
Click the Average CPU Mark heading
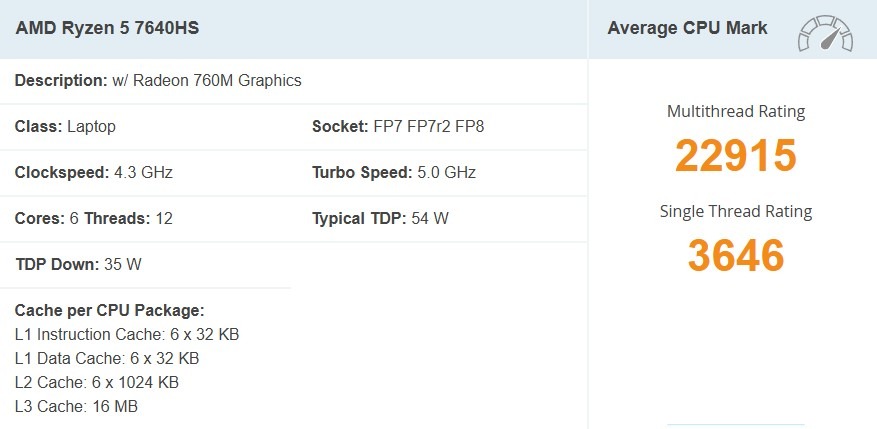point(687,28)
